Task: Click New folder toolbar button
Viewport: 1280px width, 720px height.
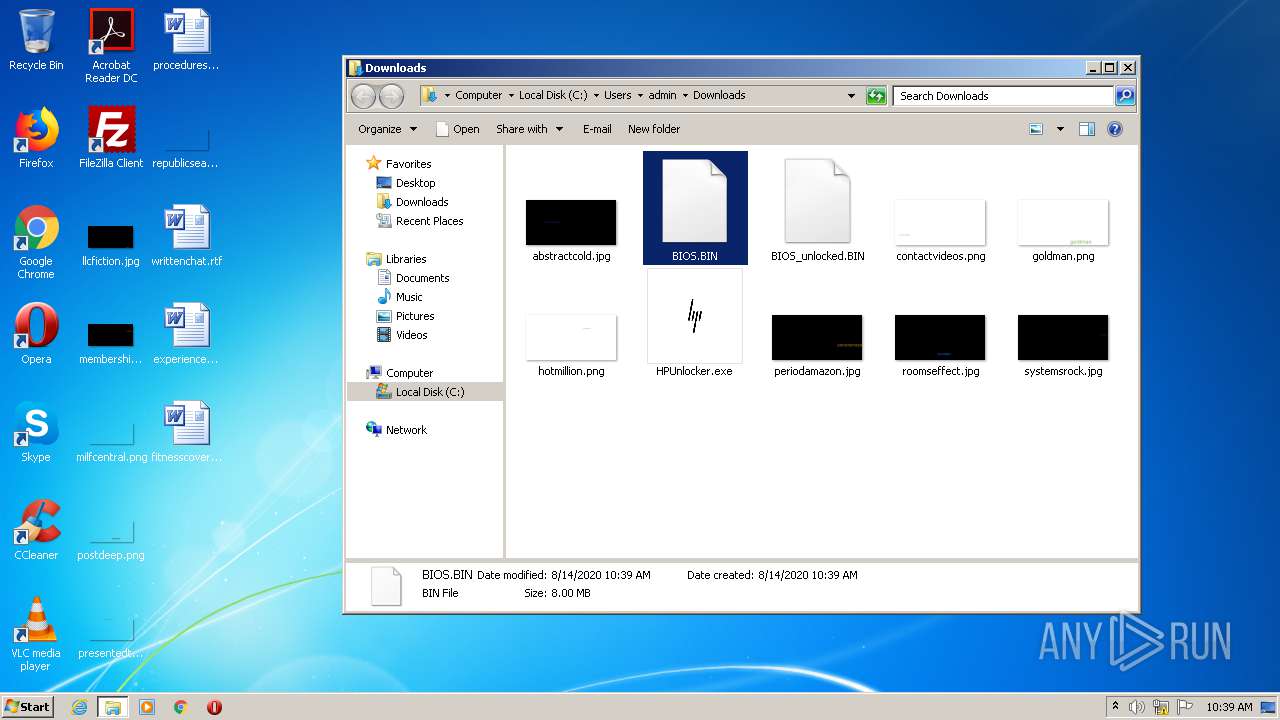Action: (x=654, y=129)
